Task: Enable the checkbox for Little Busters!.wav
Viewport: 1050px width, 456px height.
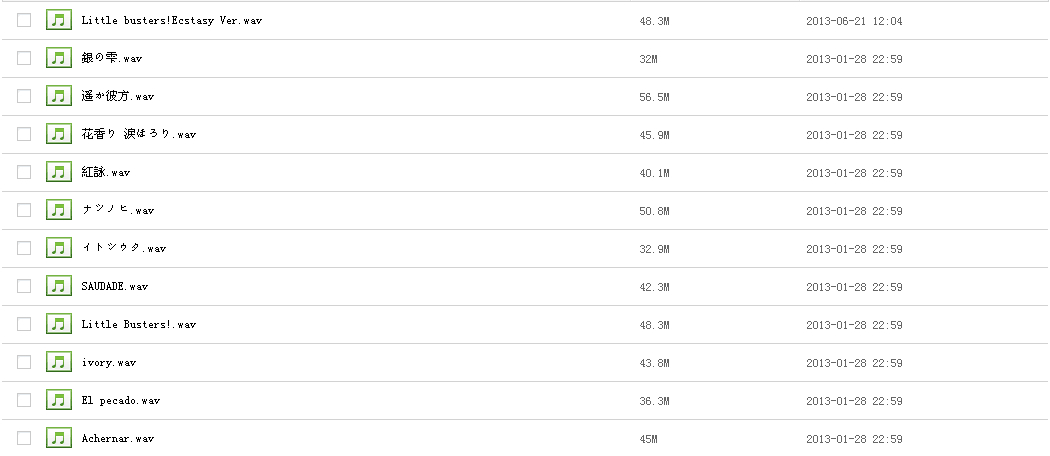Action: click(x=24, y=324)
